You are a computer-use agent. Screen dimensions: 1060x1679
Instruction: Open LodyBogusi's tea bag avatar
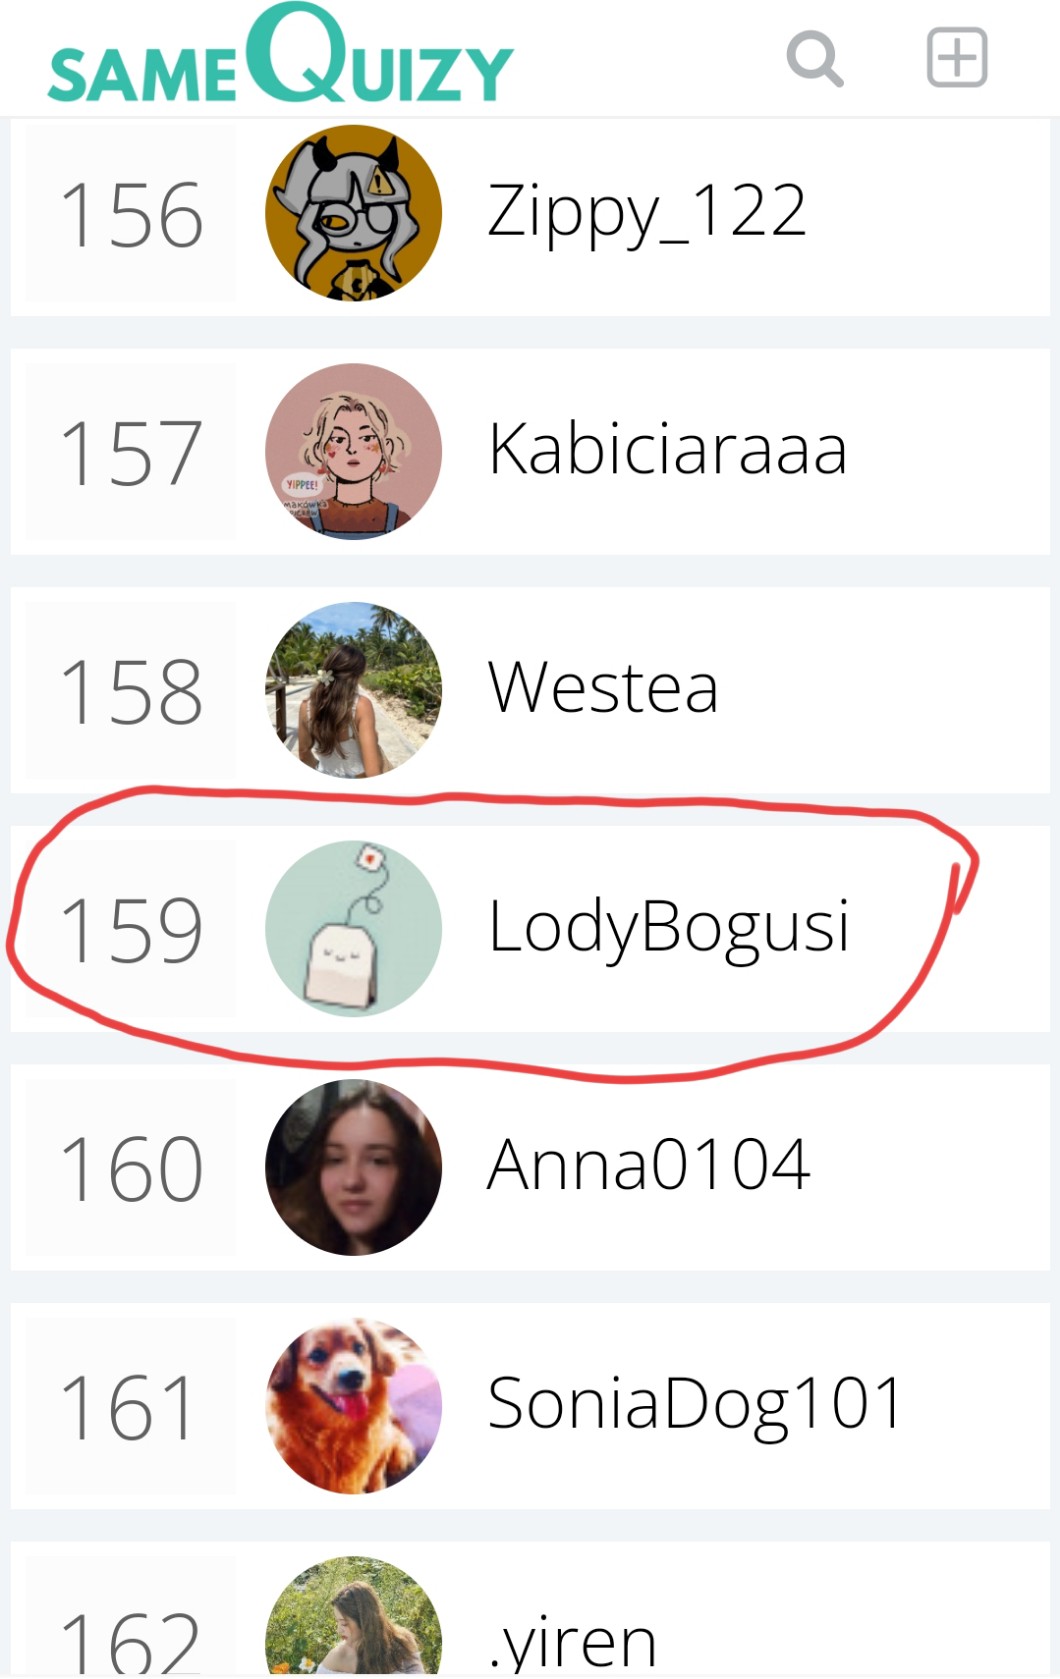[353, 929]
